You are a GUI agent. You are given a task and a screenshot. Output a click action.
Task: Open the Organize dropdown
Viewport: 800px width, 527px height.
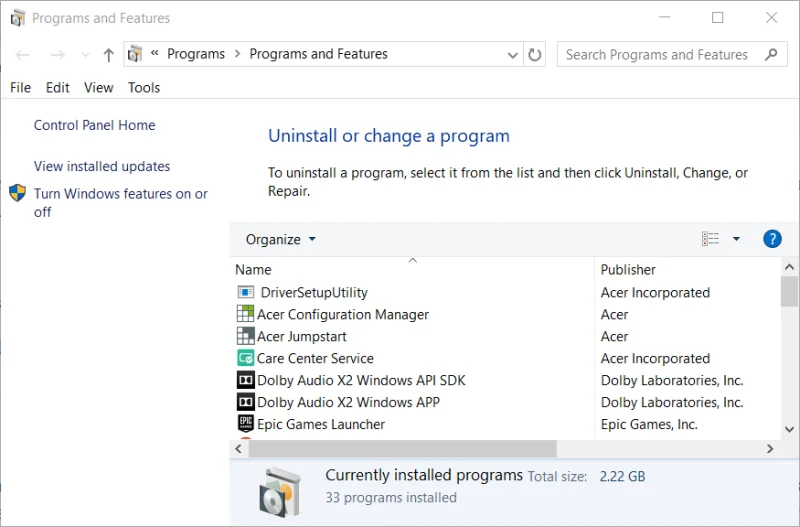280,239
